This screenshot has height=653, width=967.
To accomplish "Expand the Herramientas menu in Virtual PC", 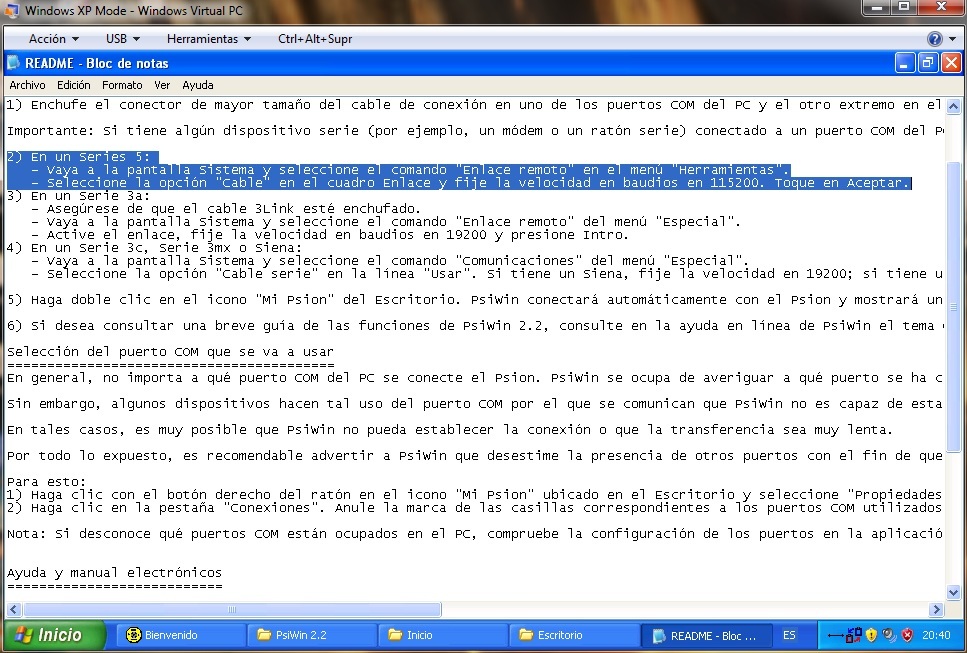I will click(208, 39).
